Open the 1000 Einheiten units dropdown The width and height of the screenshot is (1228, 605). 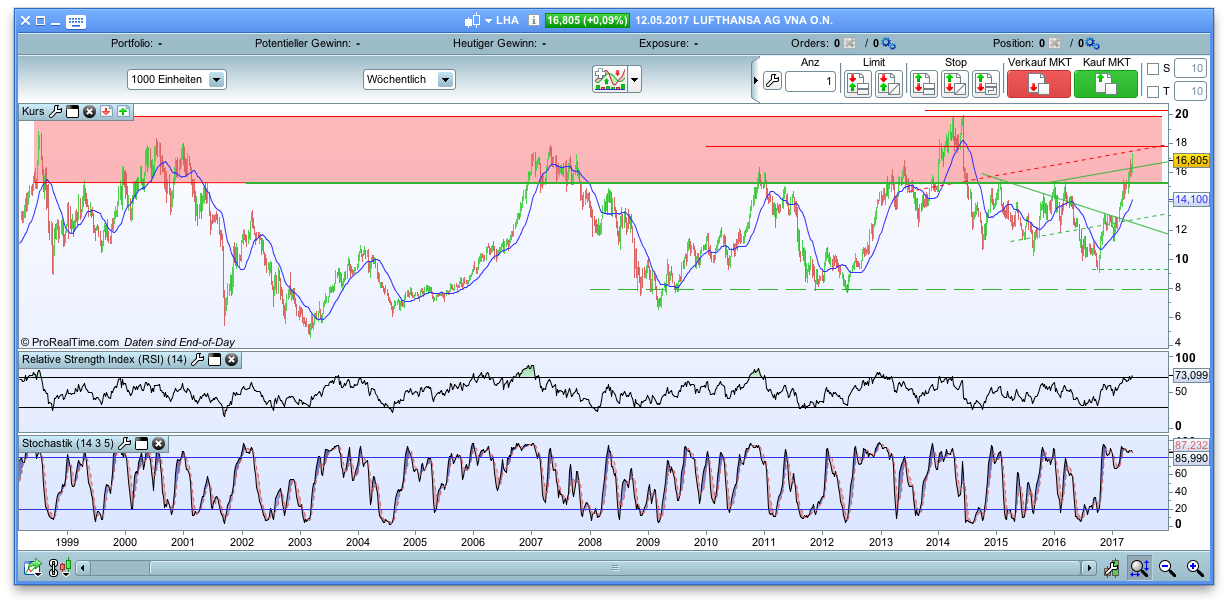pyautogui.click(x=176, y=80)
